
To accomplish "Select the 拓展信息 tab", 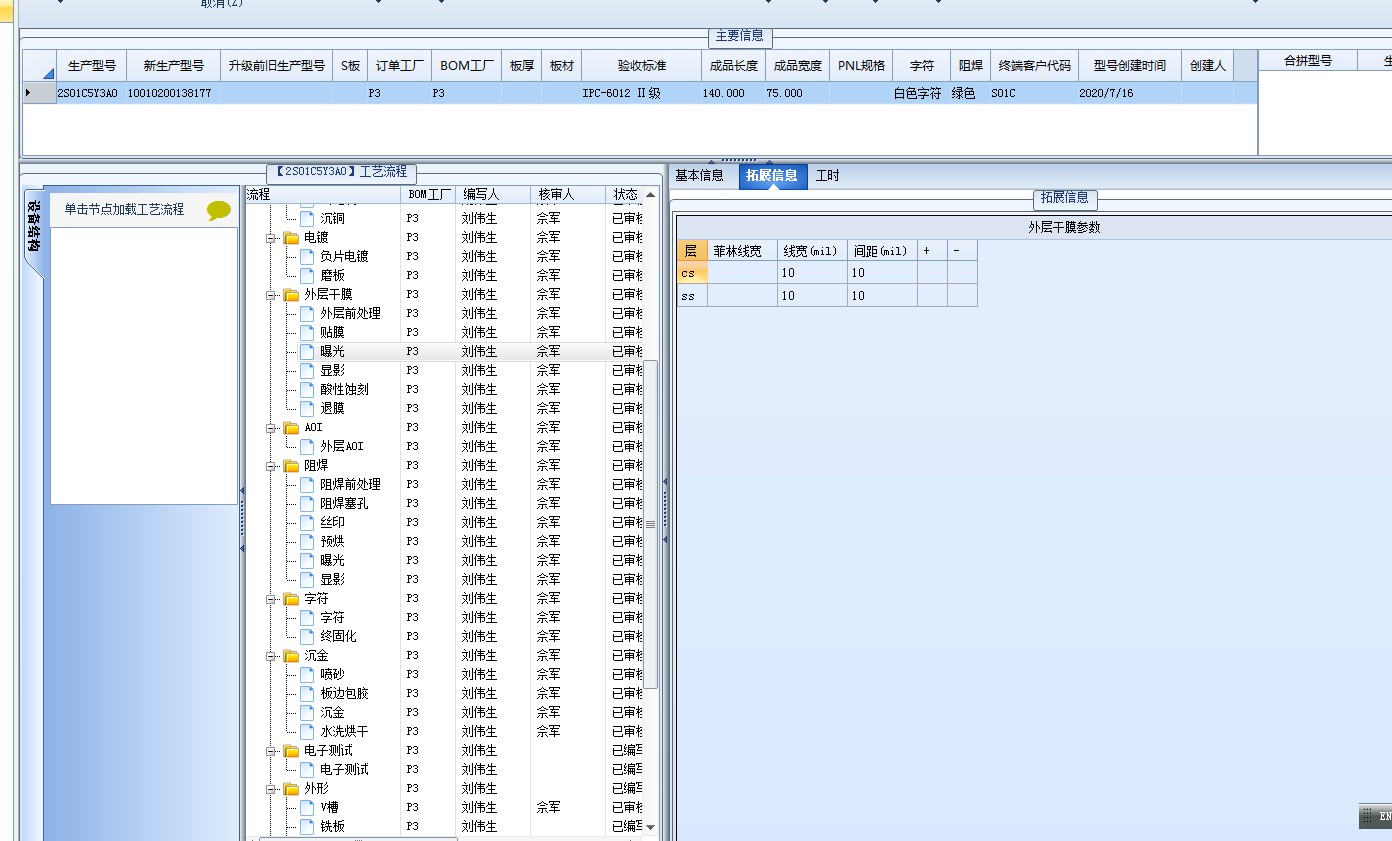I will click(x=772, y=176).
